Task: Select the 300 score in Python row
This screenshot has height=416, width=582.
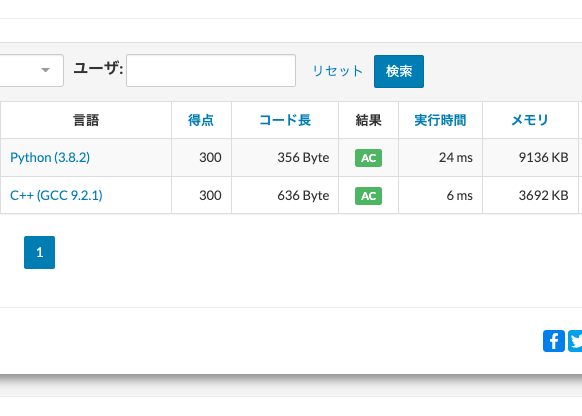Action: point(210,157)
